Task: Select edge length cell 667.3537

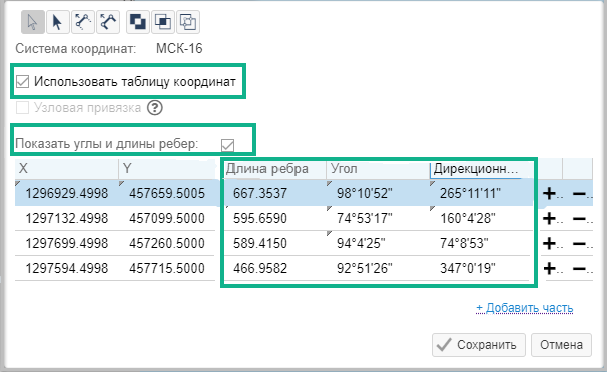Action: coord(275,193)
